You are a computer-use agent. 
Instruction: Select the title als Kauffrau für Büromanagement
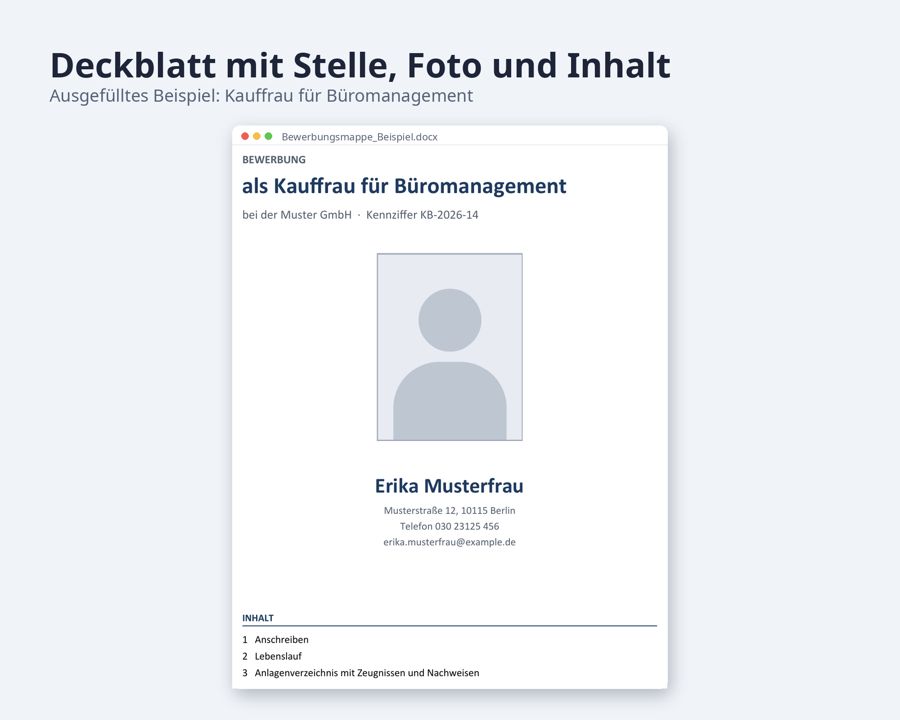[404, 186]
